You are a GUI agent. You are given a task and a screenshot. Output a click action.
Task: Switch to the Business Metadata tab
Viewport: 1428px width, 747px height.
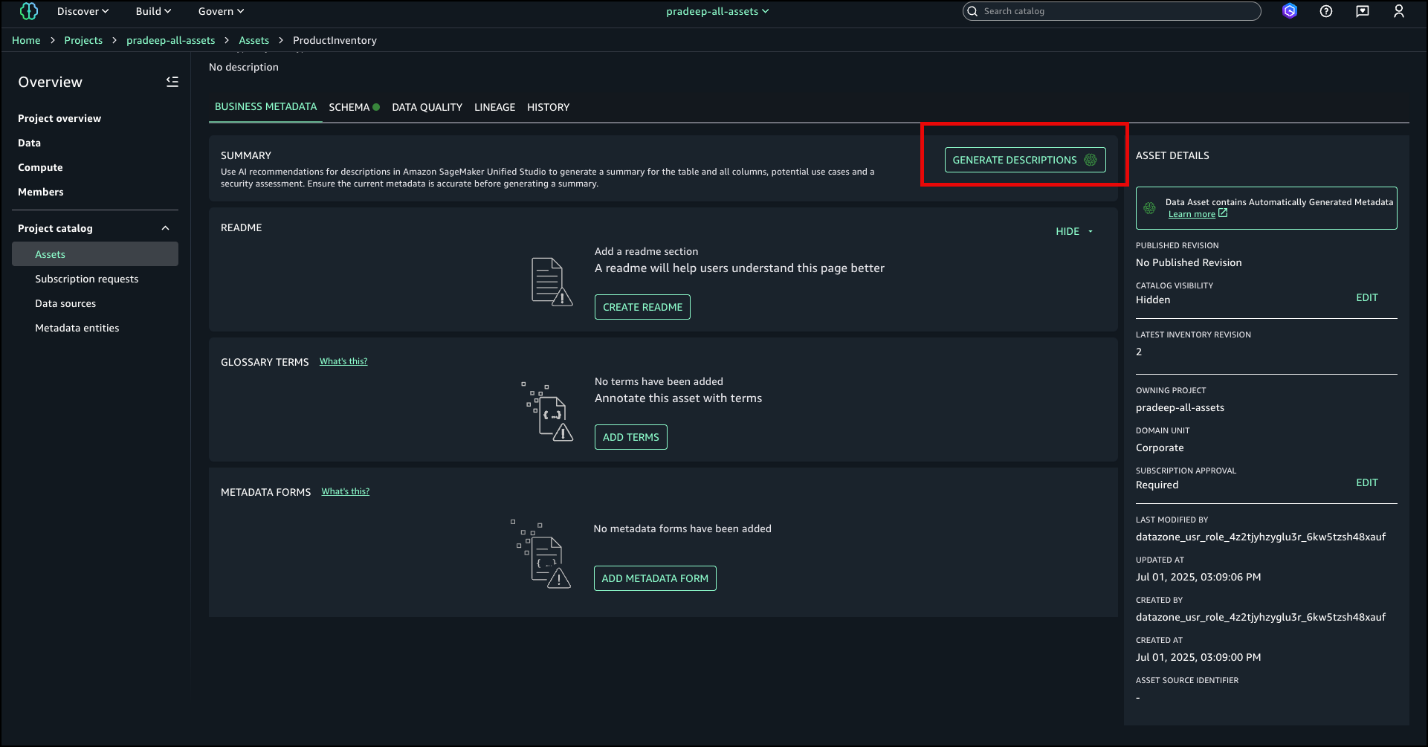tap(266, 107)
